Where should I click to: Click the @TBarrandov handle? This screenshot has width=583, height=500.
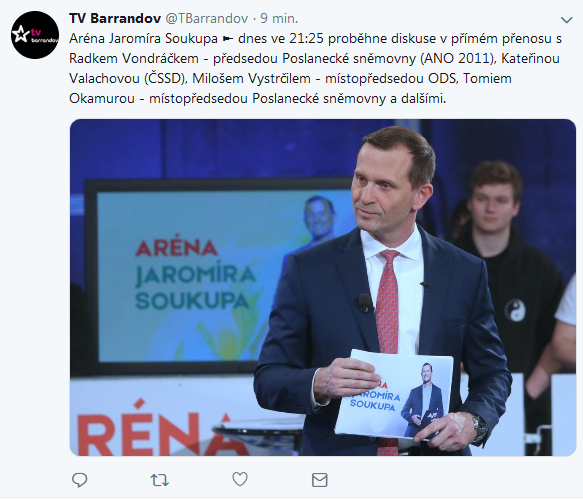pyautogui.click(x=206, y=18)
